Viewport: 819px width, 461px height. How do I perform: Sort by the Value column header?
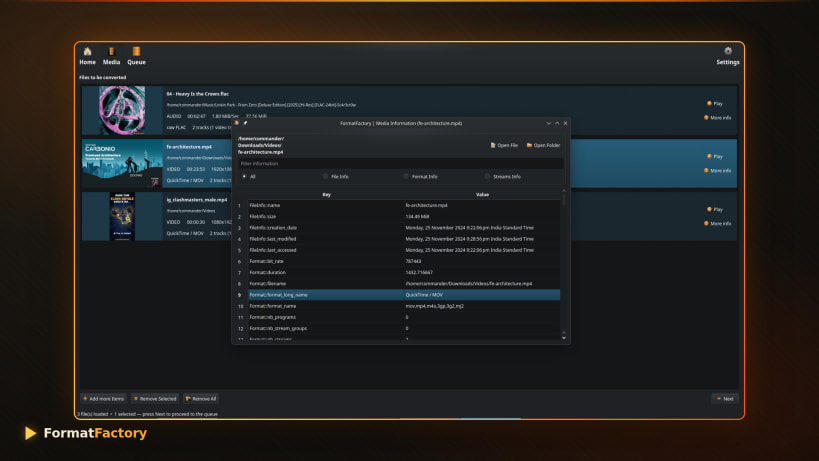tap(482, 194)
